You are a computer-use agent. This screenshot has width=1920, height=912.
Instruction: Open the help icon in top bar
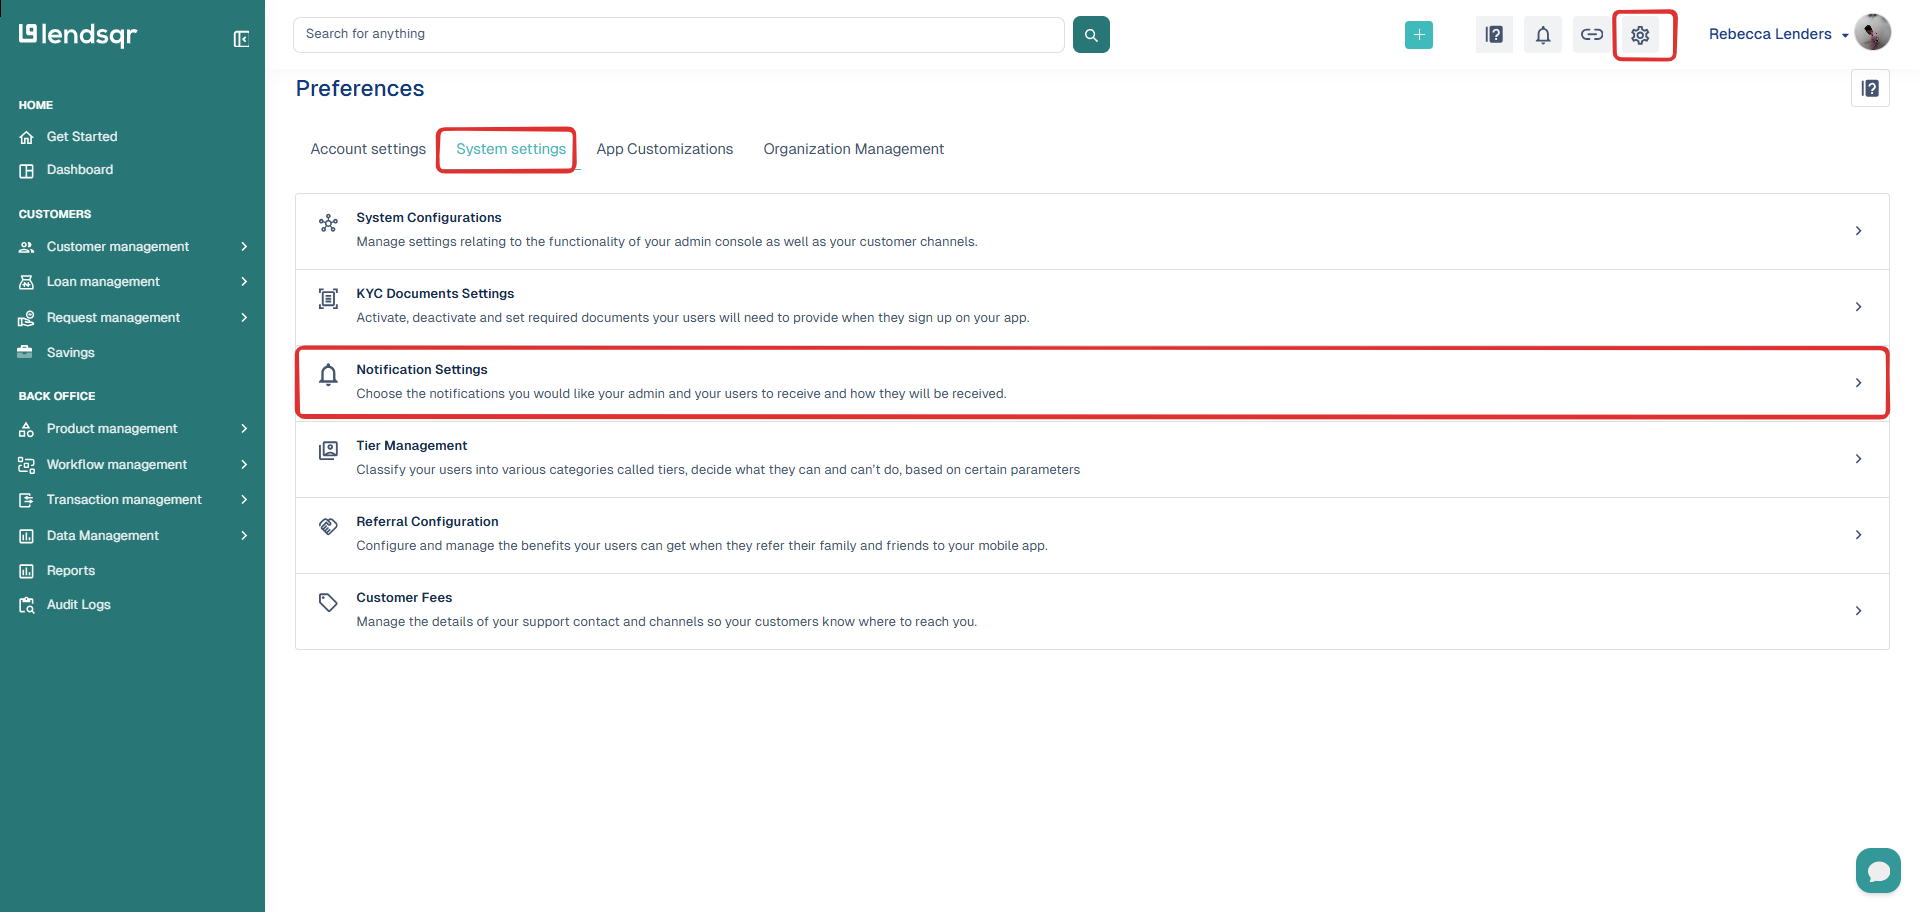[x=1494, y=35]
